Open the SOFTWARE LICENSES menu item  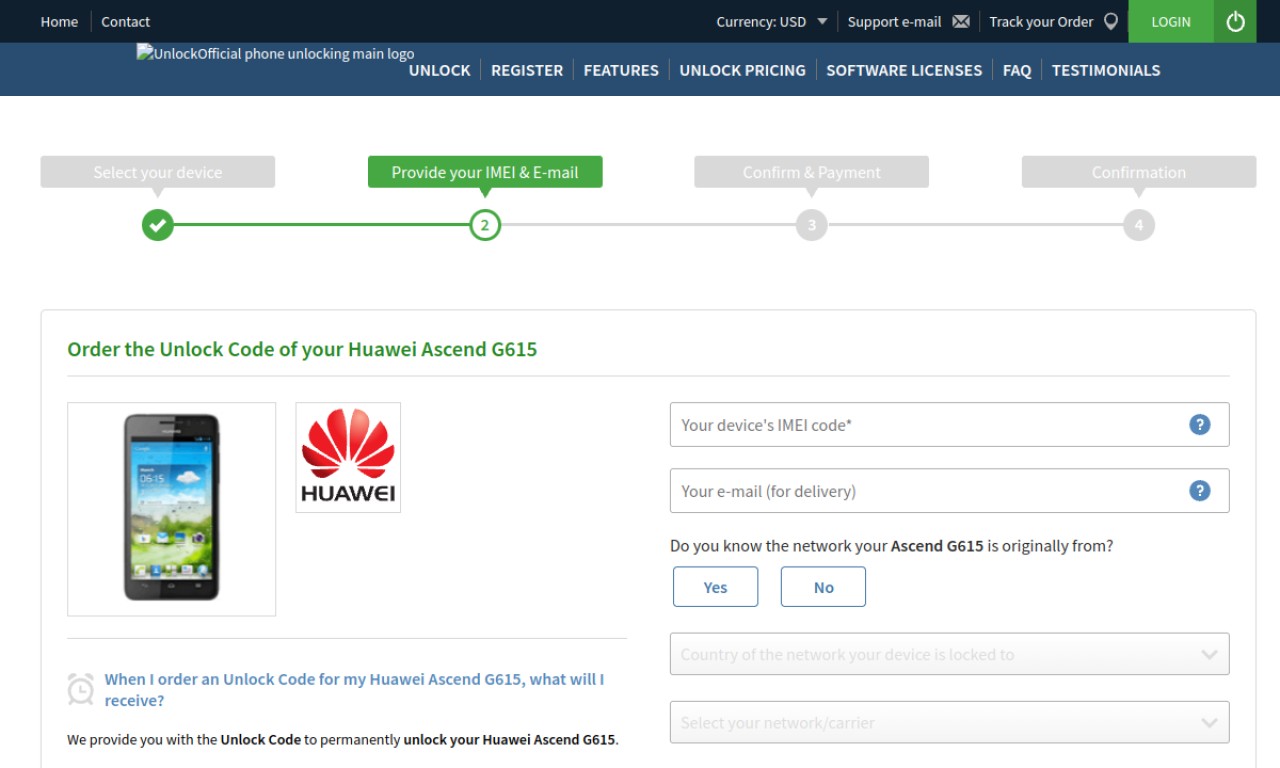904,70
